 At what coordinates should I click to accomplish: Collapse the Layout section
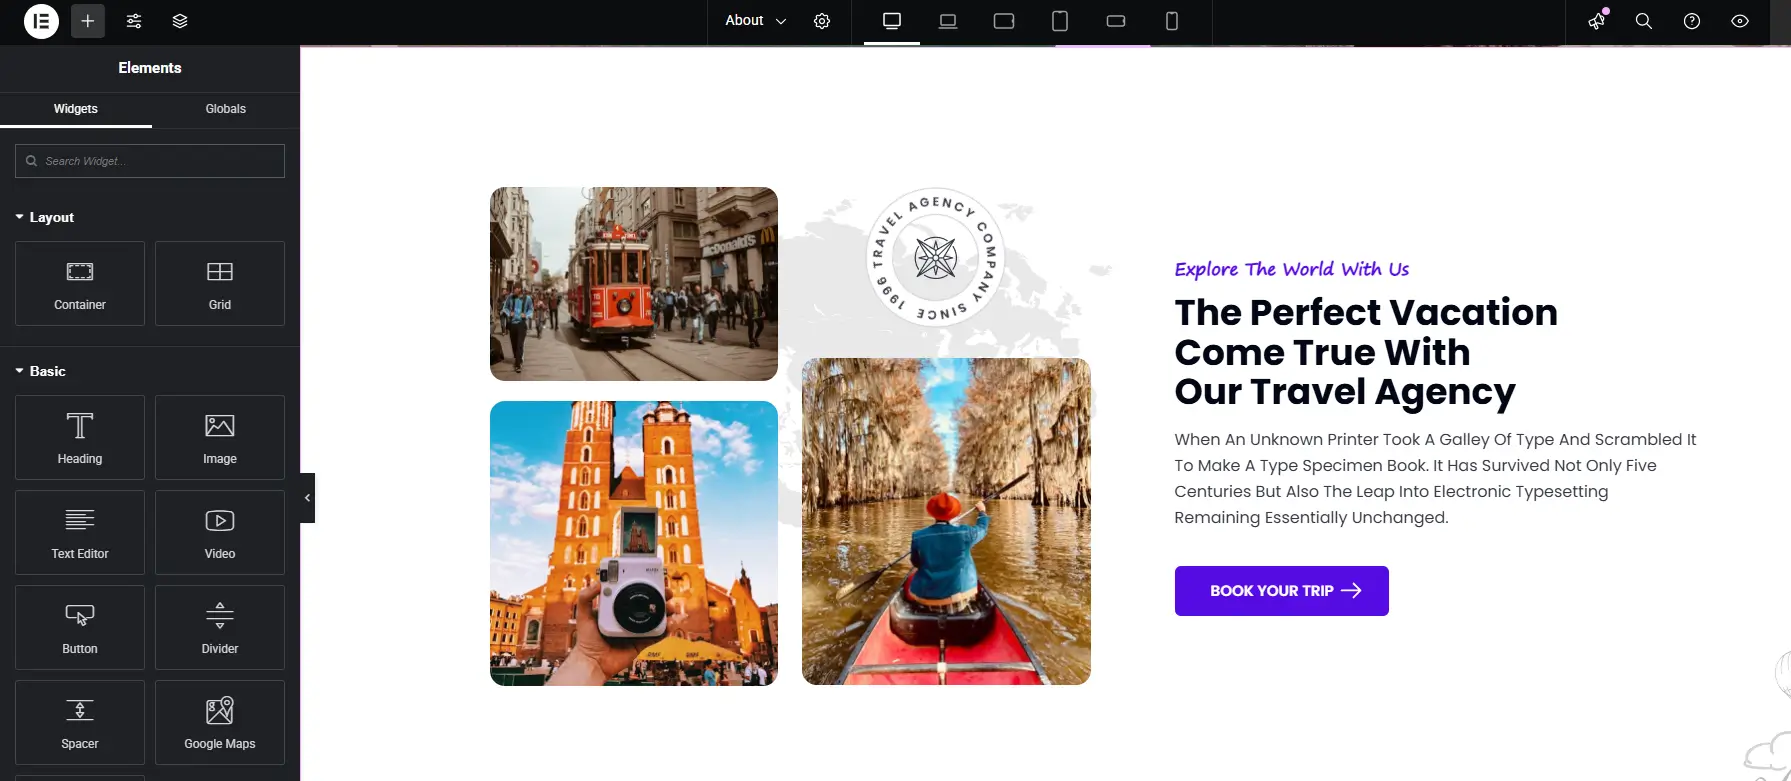pyautogui.click(x=45, y=217)
